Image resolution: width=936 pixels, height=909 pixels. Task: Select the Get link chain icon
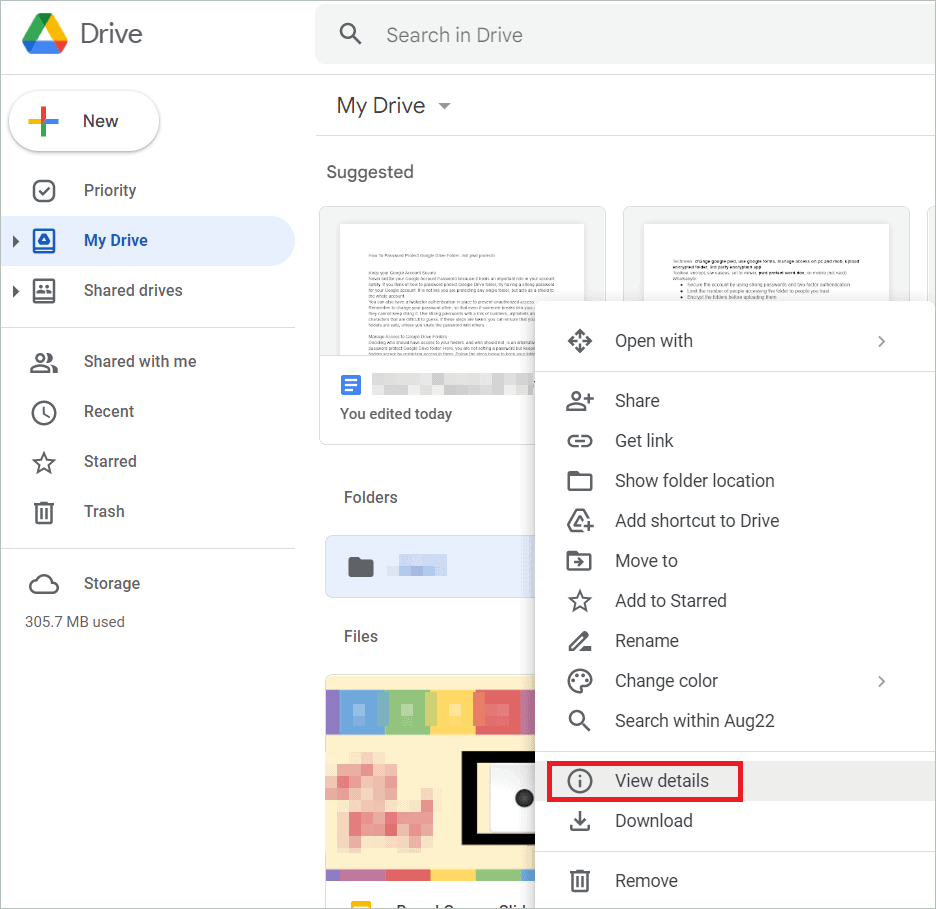pos(580,440)
